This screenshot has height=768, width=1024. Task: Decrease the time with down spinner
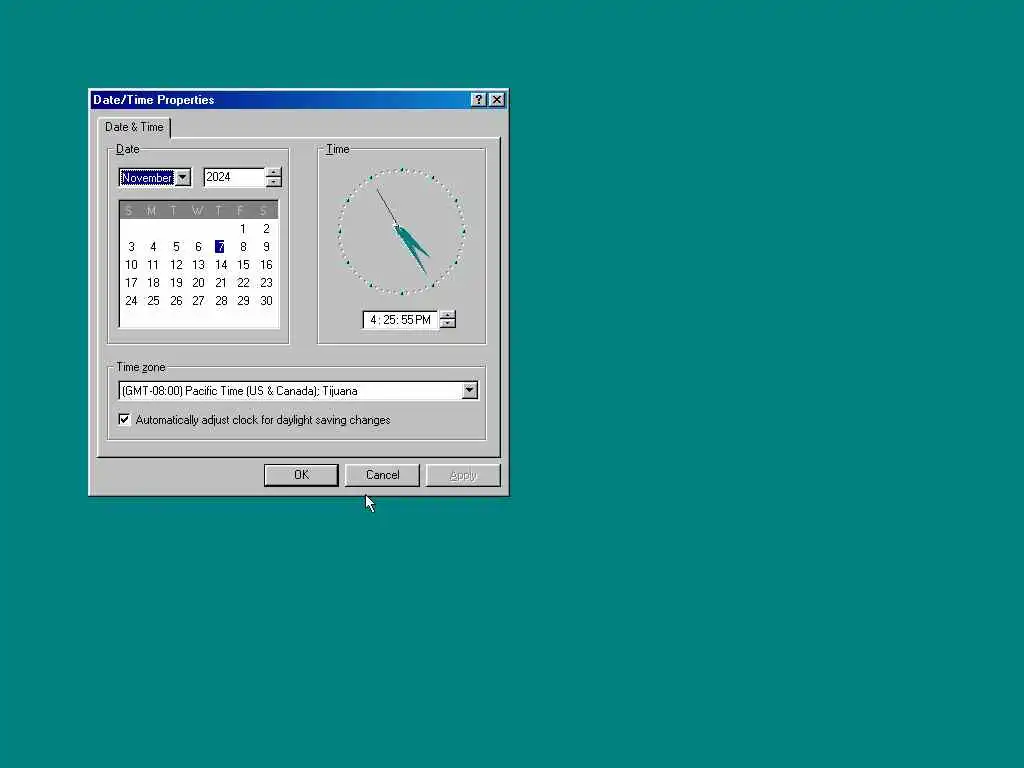click(x=447, y=325)
